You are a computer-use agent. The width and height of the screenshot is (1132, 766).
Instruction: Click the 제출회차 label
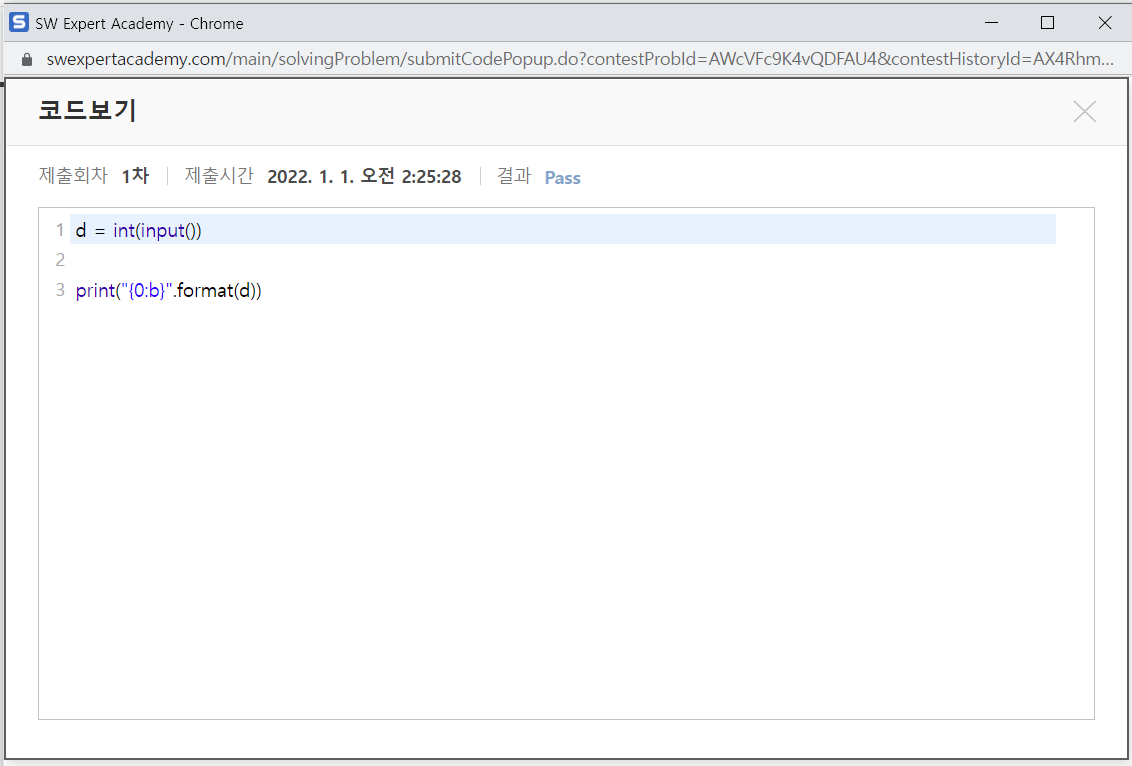pyautogui.click(x=73, y=175)
